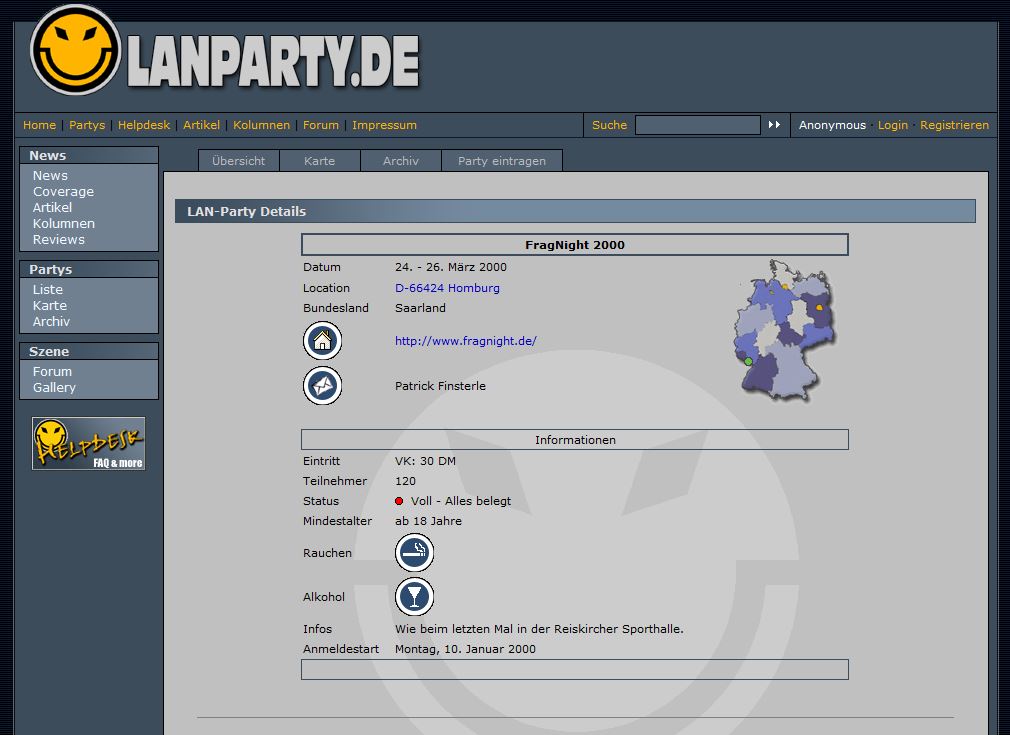Open the D-66424 Homburg location link
The height and width of the screenshot is (735, 1010).
[447, 288]
